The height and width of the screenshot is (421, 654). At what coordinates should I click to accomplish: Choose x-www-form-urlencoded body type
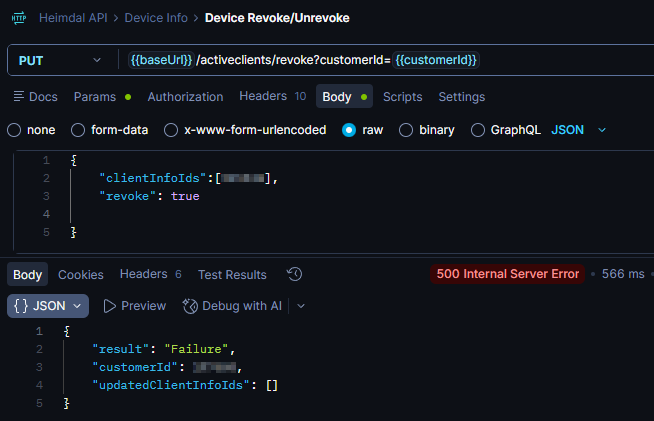(x=171, y=130)
